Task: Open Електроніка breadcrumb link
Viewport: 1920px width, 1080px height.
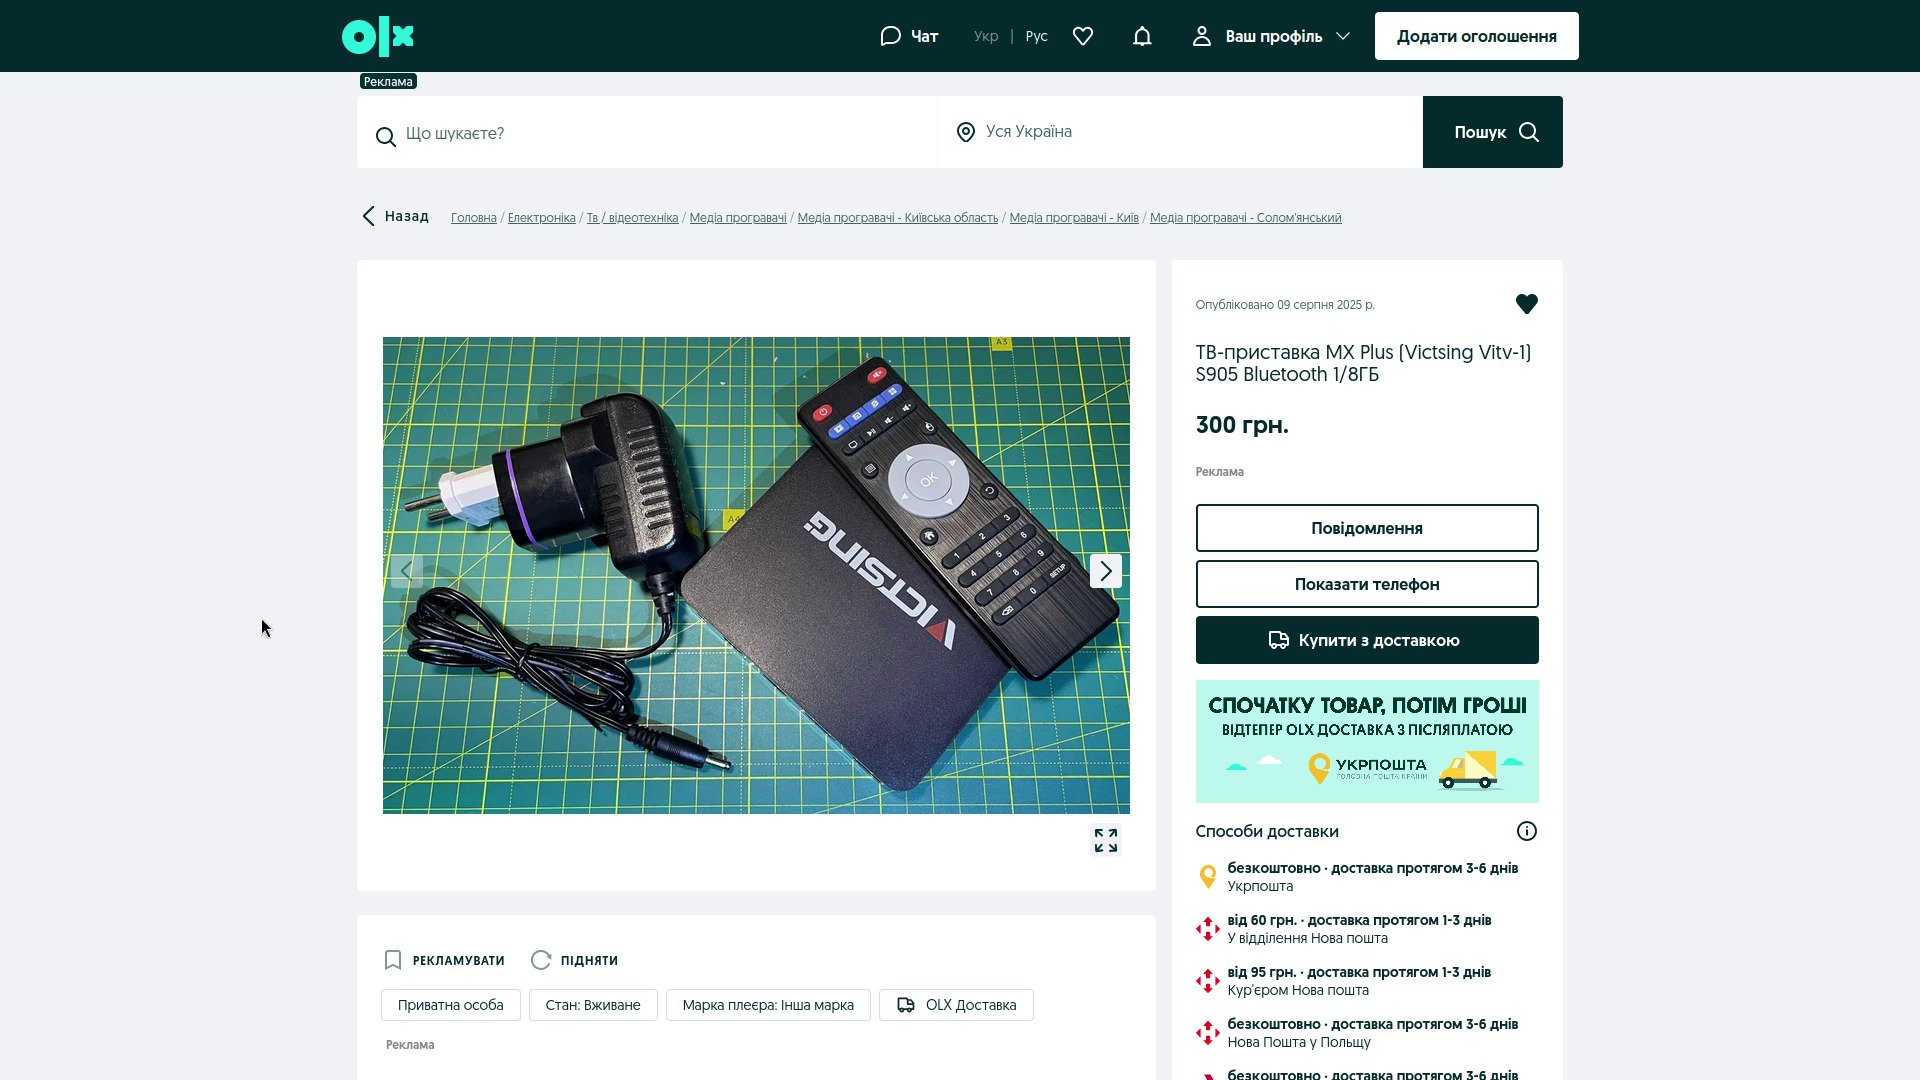Action: click(541, 218)
